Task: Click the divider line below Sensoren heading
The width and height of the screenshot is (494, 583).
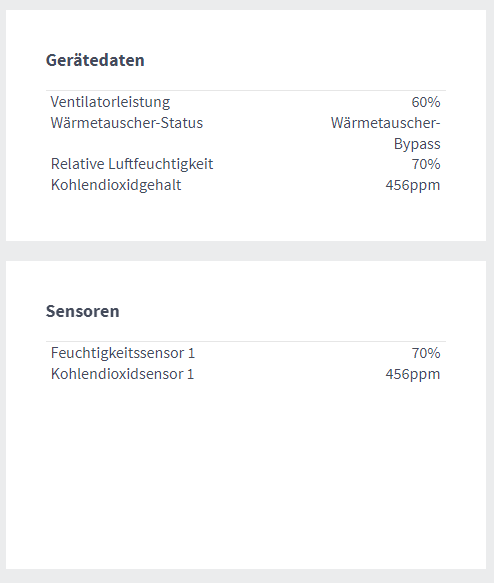Action: click(x=246, y=341)
